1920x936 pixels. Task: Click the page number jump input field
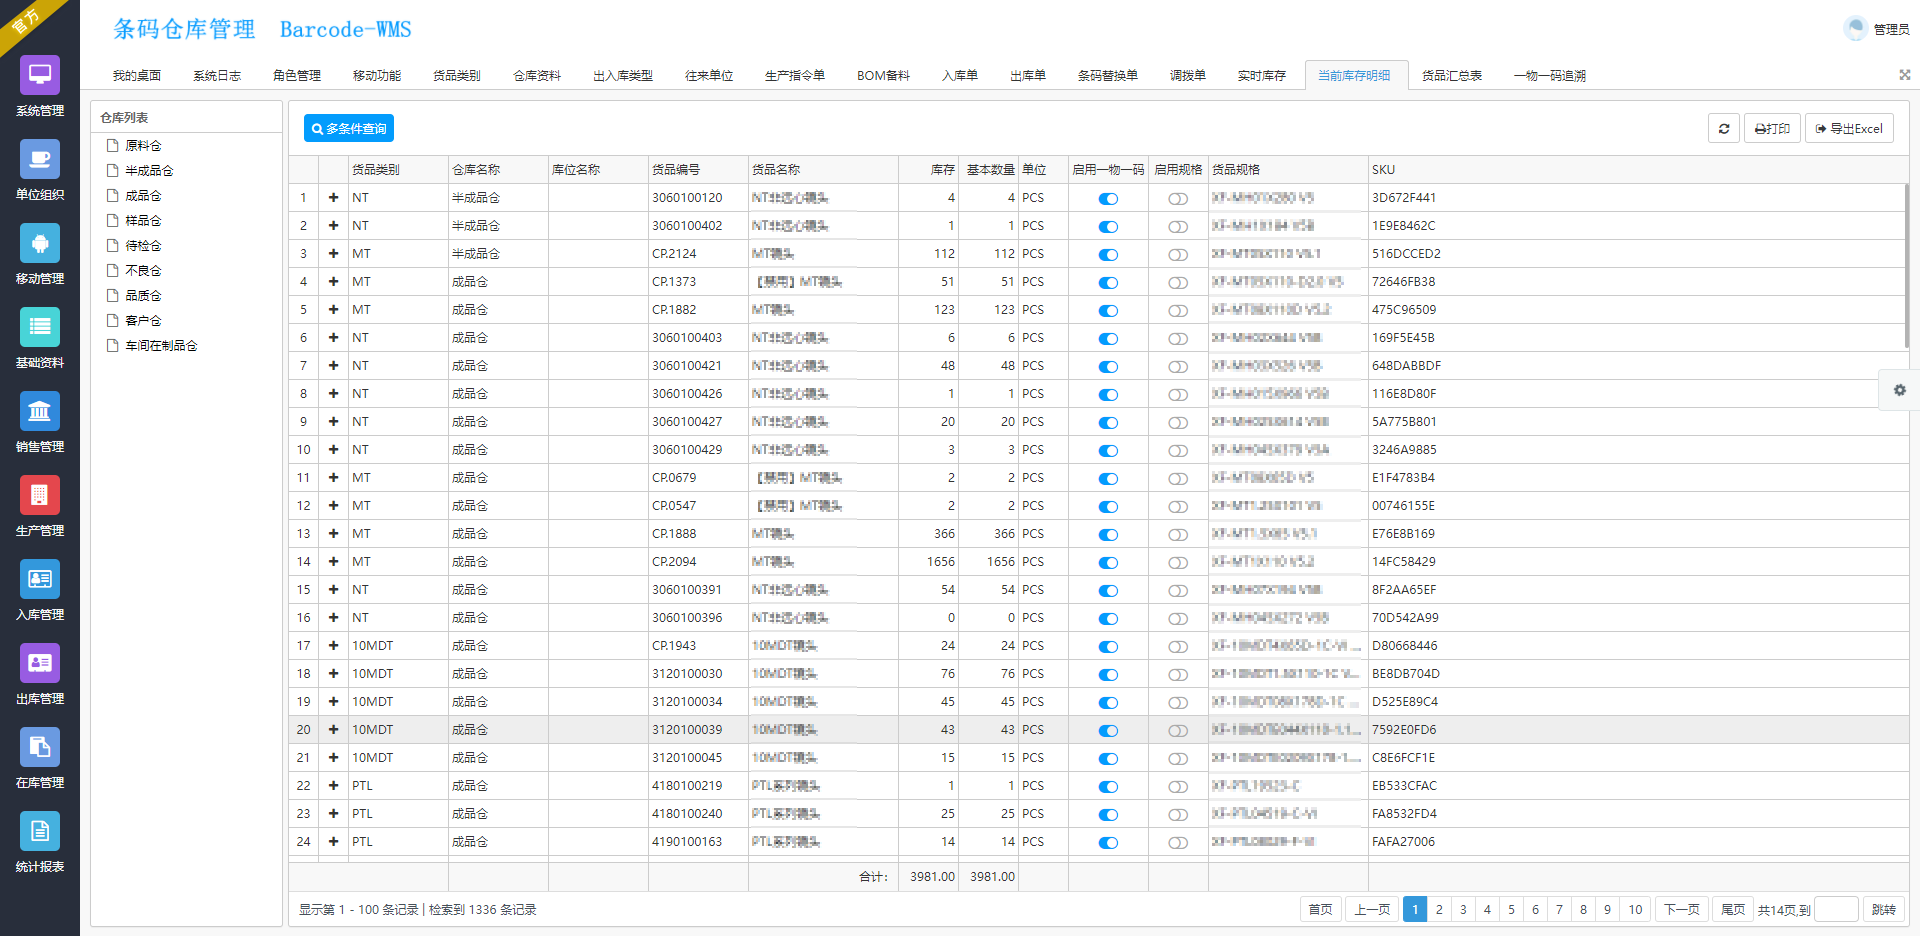coord(1836,909)
